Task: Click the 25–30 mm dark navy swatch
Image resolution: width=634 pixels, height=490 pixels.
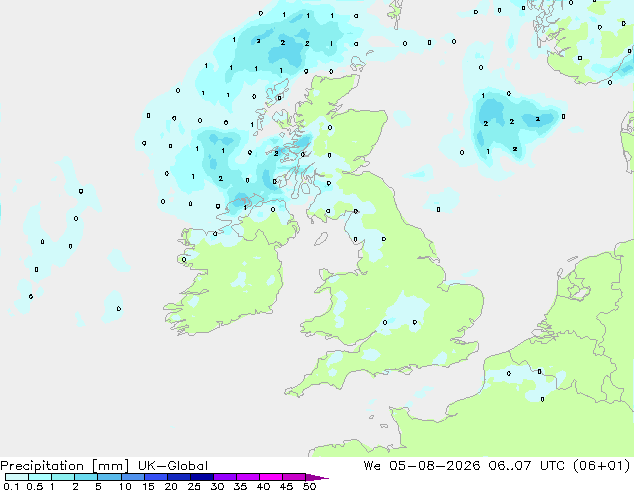Action: [x=201, y=477]
